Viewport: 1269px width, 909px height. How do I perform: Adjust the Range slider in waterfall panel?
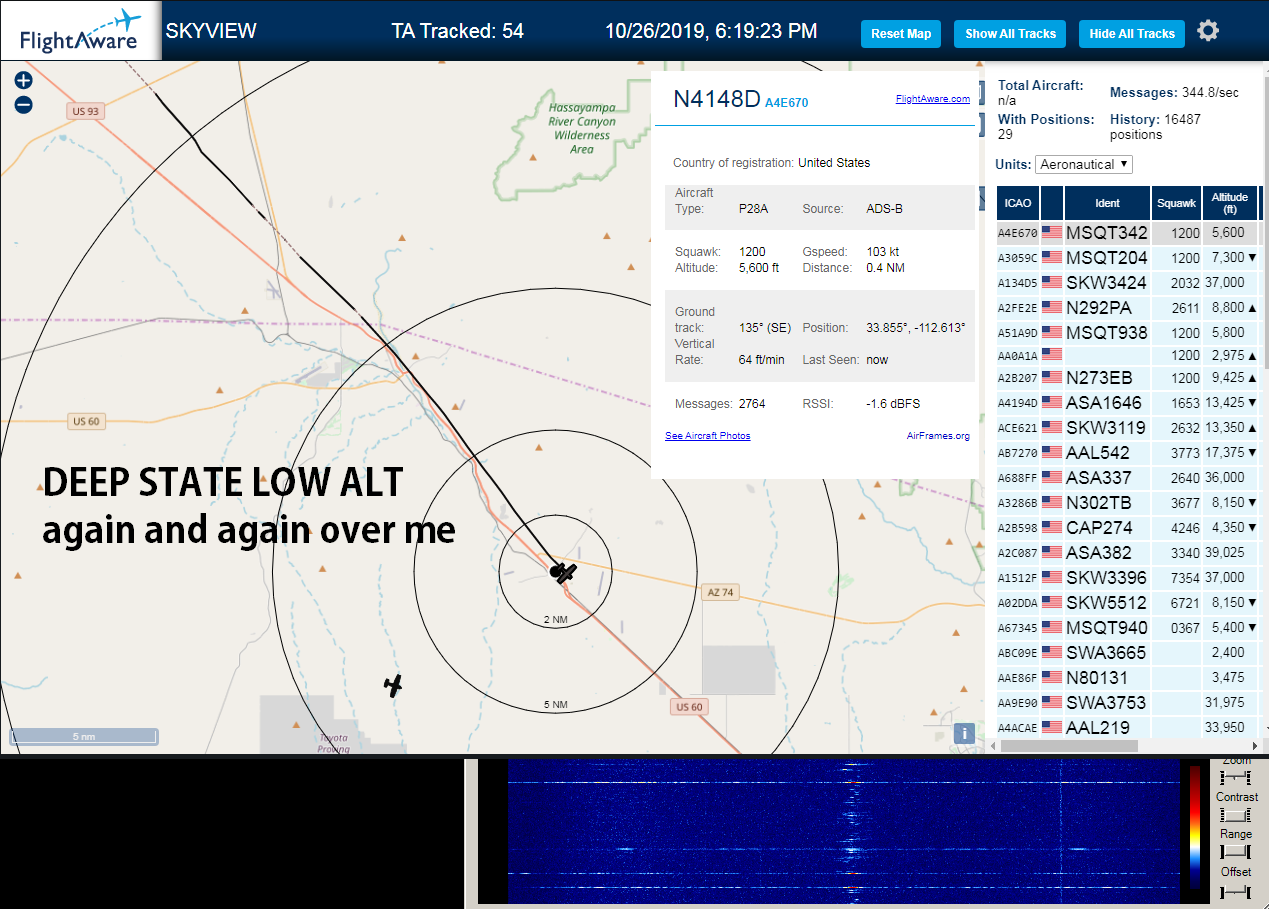click(x=1236, y=851)
